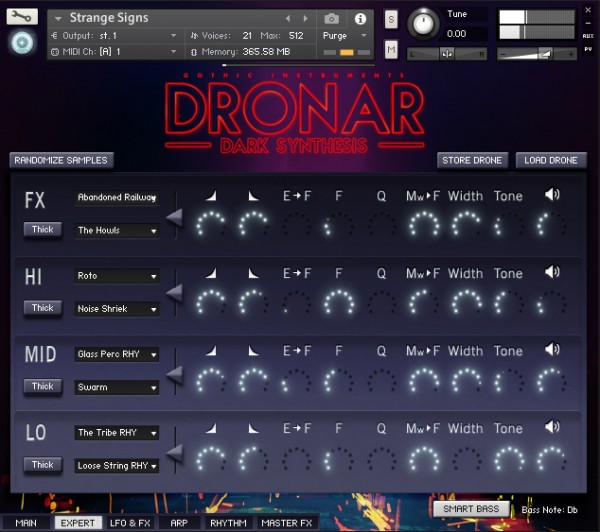Click the Output routing icon
This screenshot has width=600, height=532.
(x=54, y=36)
